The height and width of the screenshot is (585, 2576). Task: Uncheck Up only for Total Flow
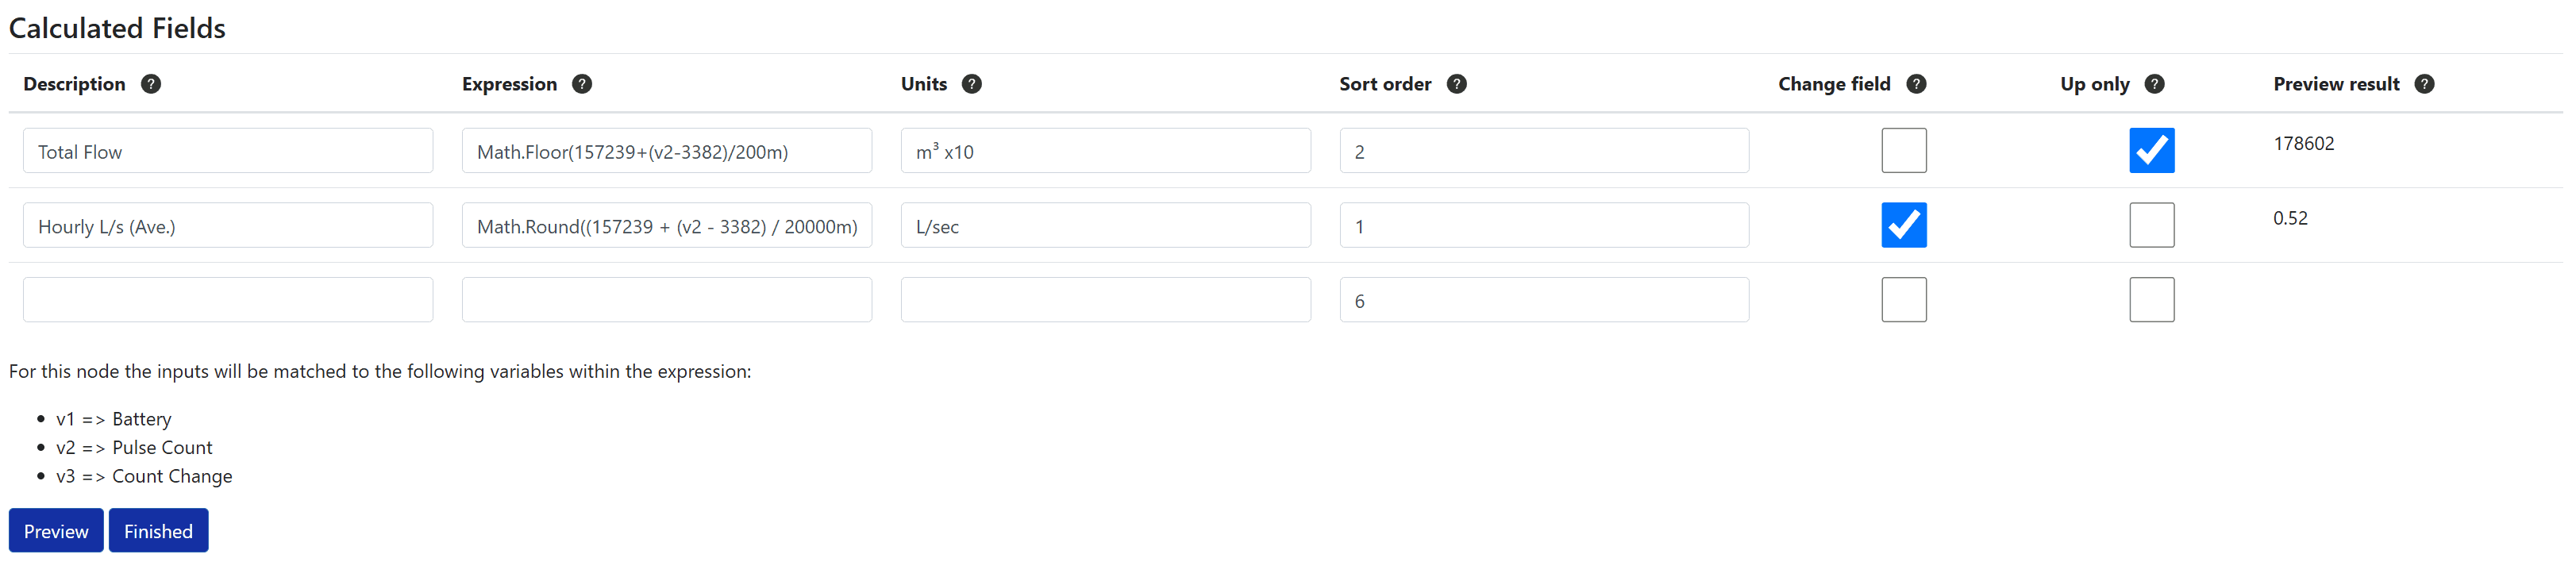pos(2152,150)
